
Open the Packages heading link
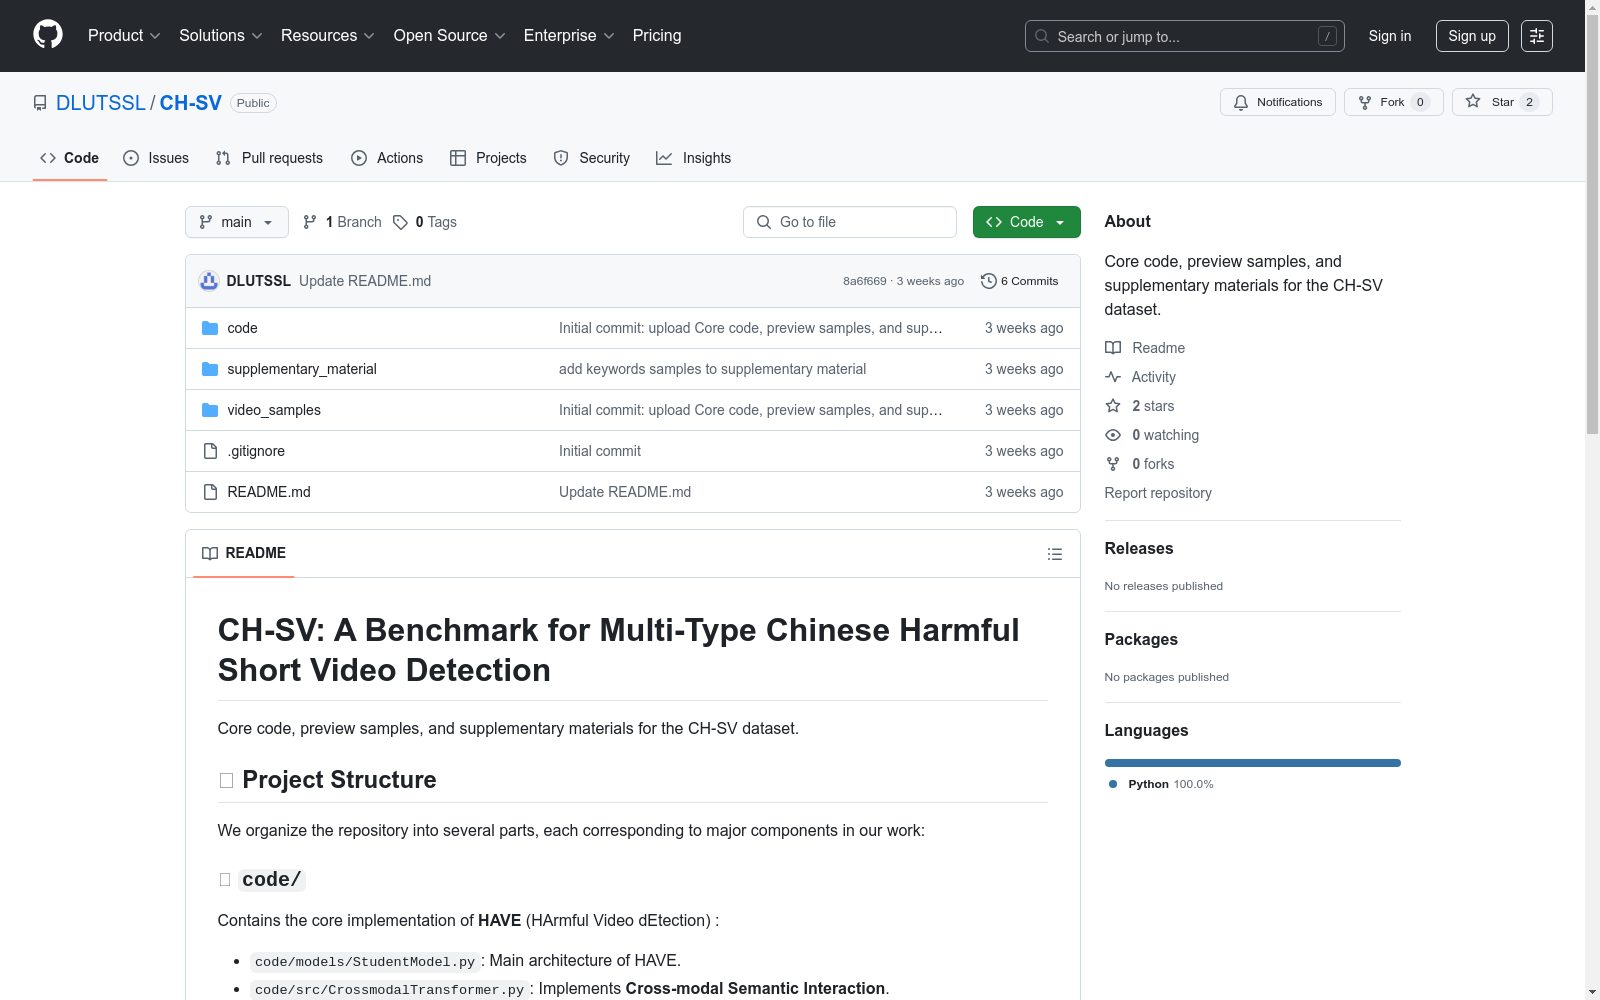[1141, 639]
